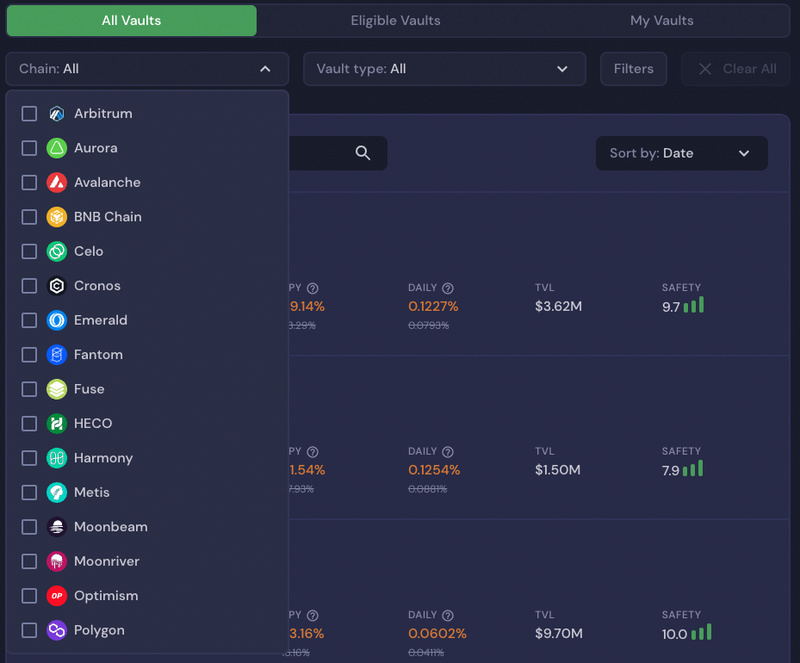The image size is (800, 663).
Task: Click the Filters button
Action: tap(633, 69)
